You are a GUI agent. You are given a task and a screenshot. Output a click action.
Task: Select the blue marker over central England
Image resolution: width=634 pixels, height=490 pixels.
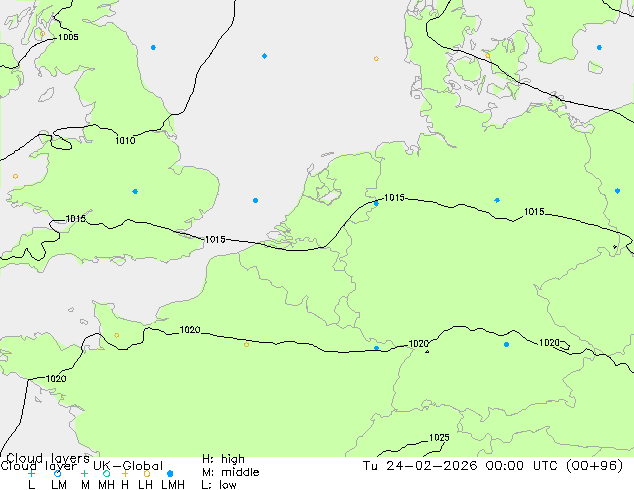coord(135,192)
